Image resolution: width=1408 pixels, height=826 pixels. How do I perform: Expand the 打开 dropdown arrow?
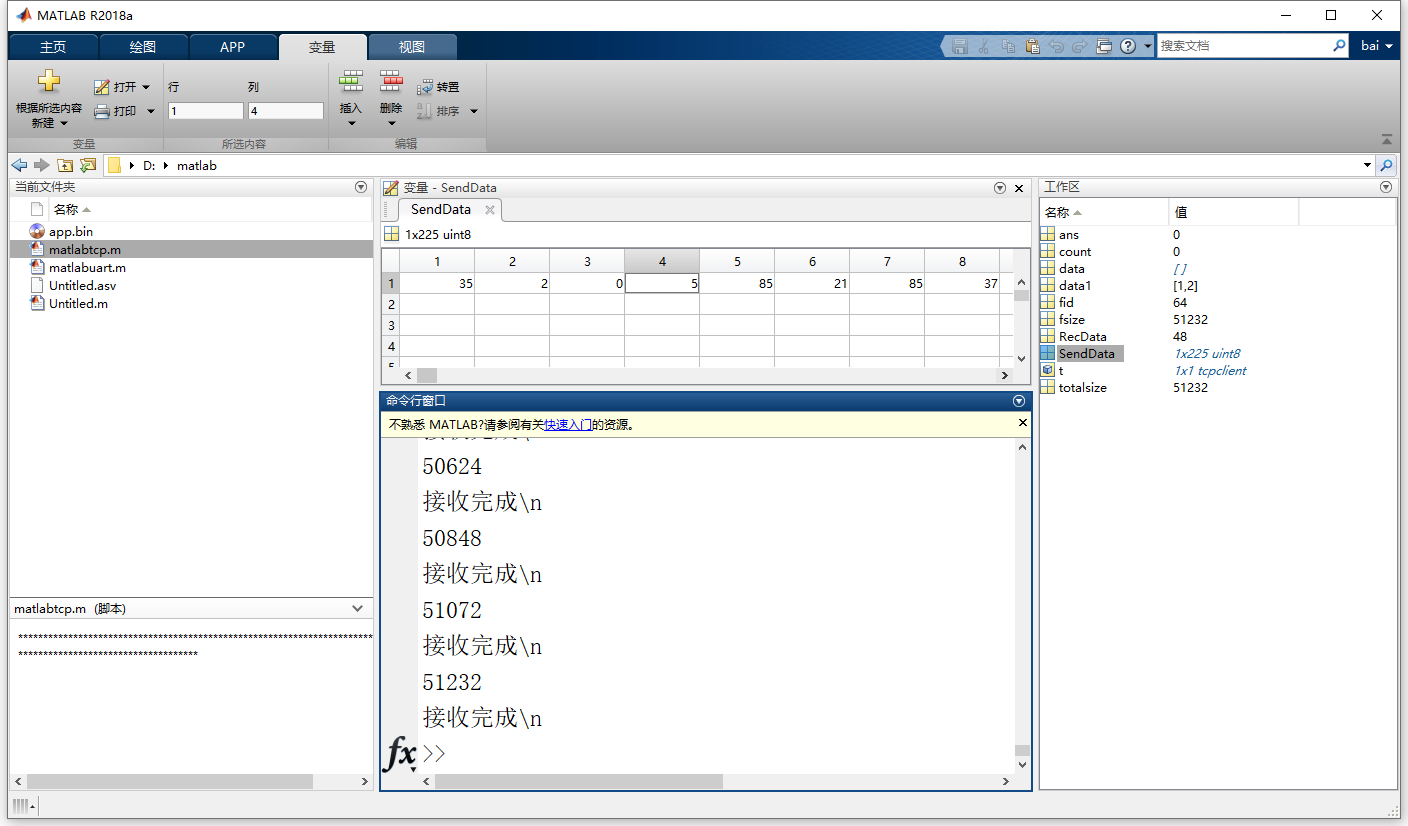click(146, 88)
